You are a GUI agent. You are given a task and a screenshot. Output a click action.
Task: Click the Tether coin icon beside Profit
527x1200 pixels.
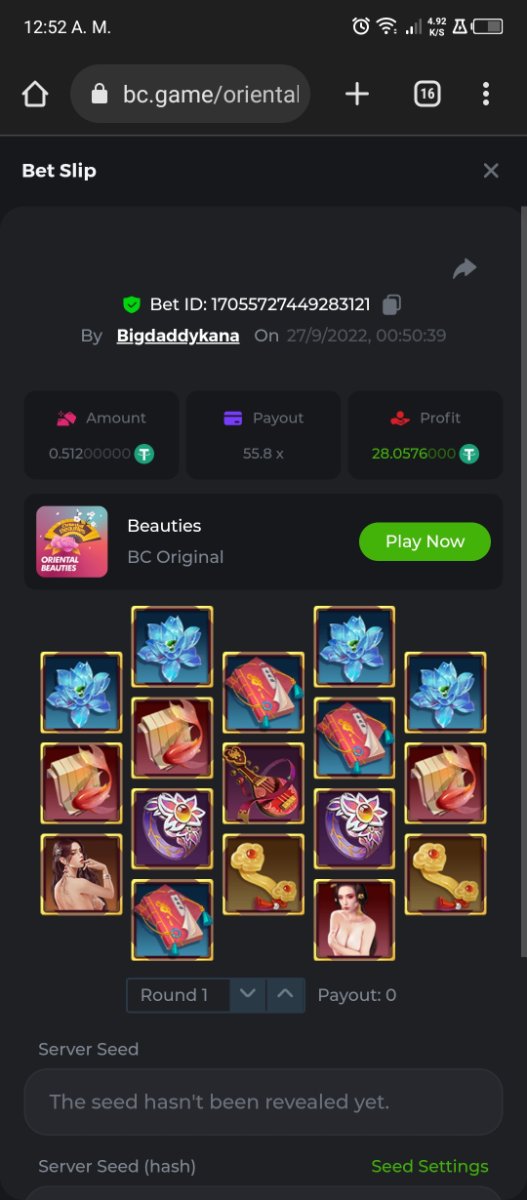[469, 454]
